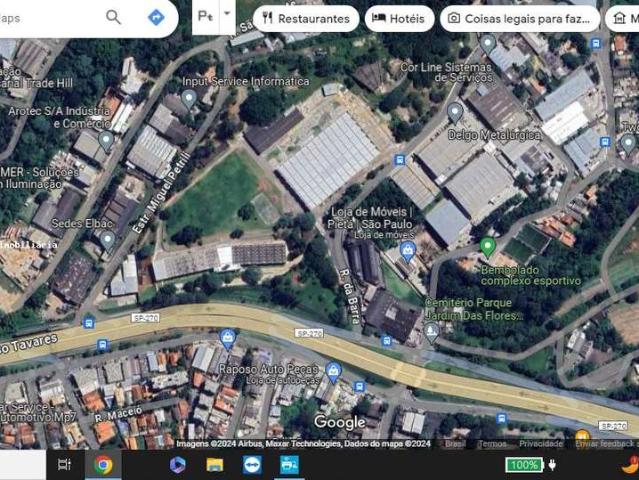Expand the input tools dropdown arrow
This screenshot has width=639, height=480.
click(x=227, y=14)
